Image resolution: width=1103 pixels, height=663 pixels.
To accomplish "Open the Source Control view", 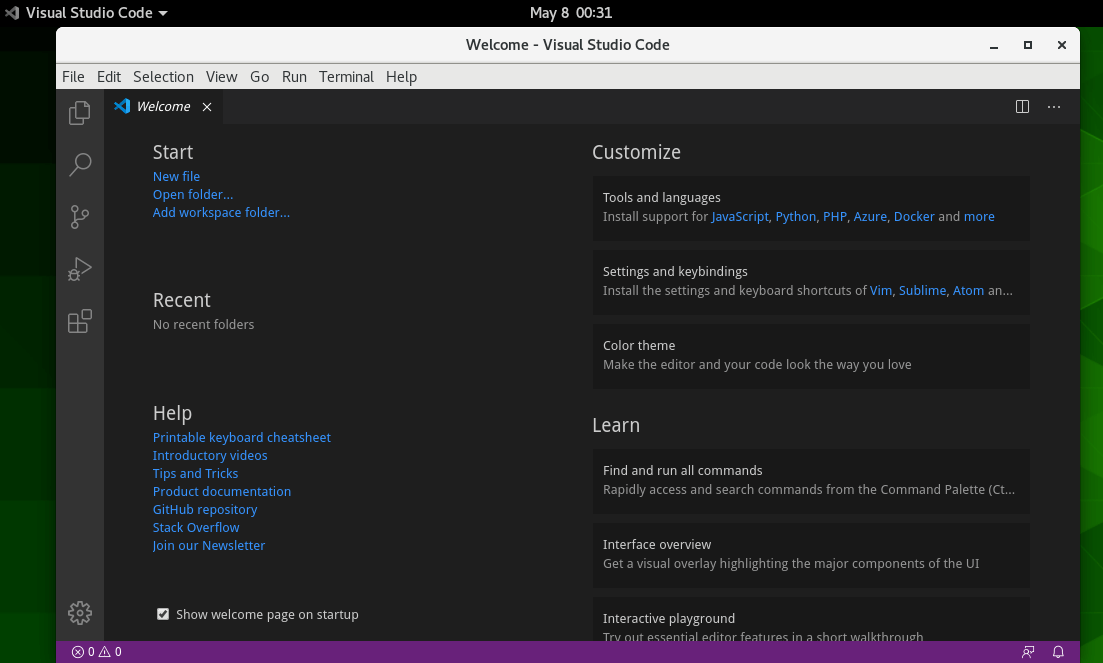I will pos(80,217).
